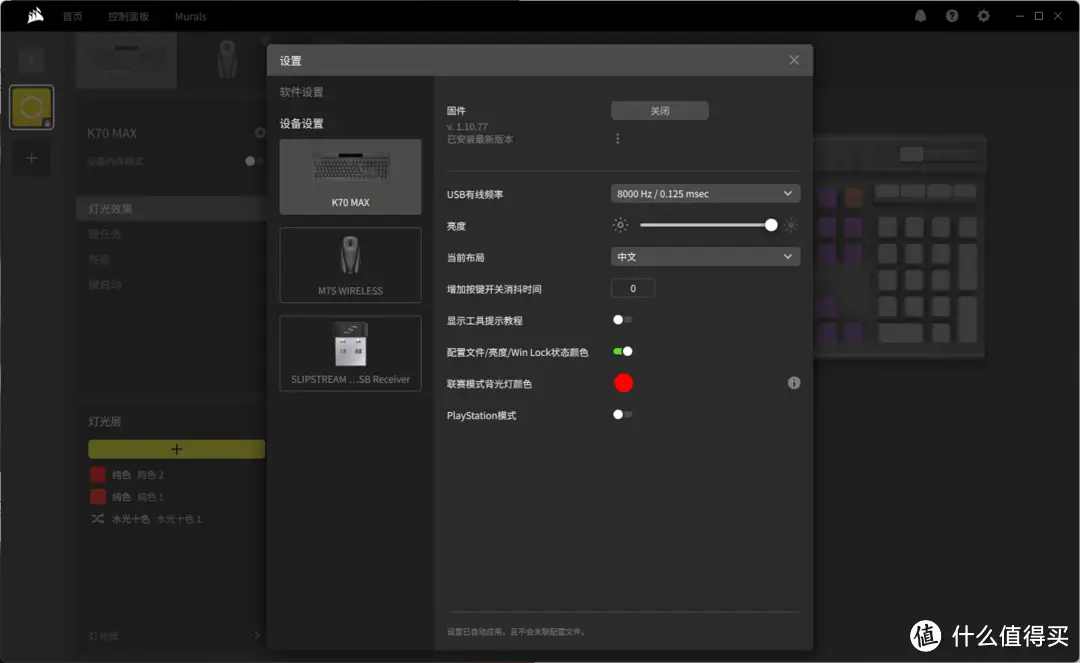1080x663 pixels.
Task: Click the 亮度 brightness slider handle
Action: (771, 225)
